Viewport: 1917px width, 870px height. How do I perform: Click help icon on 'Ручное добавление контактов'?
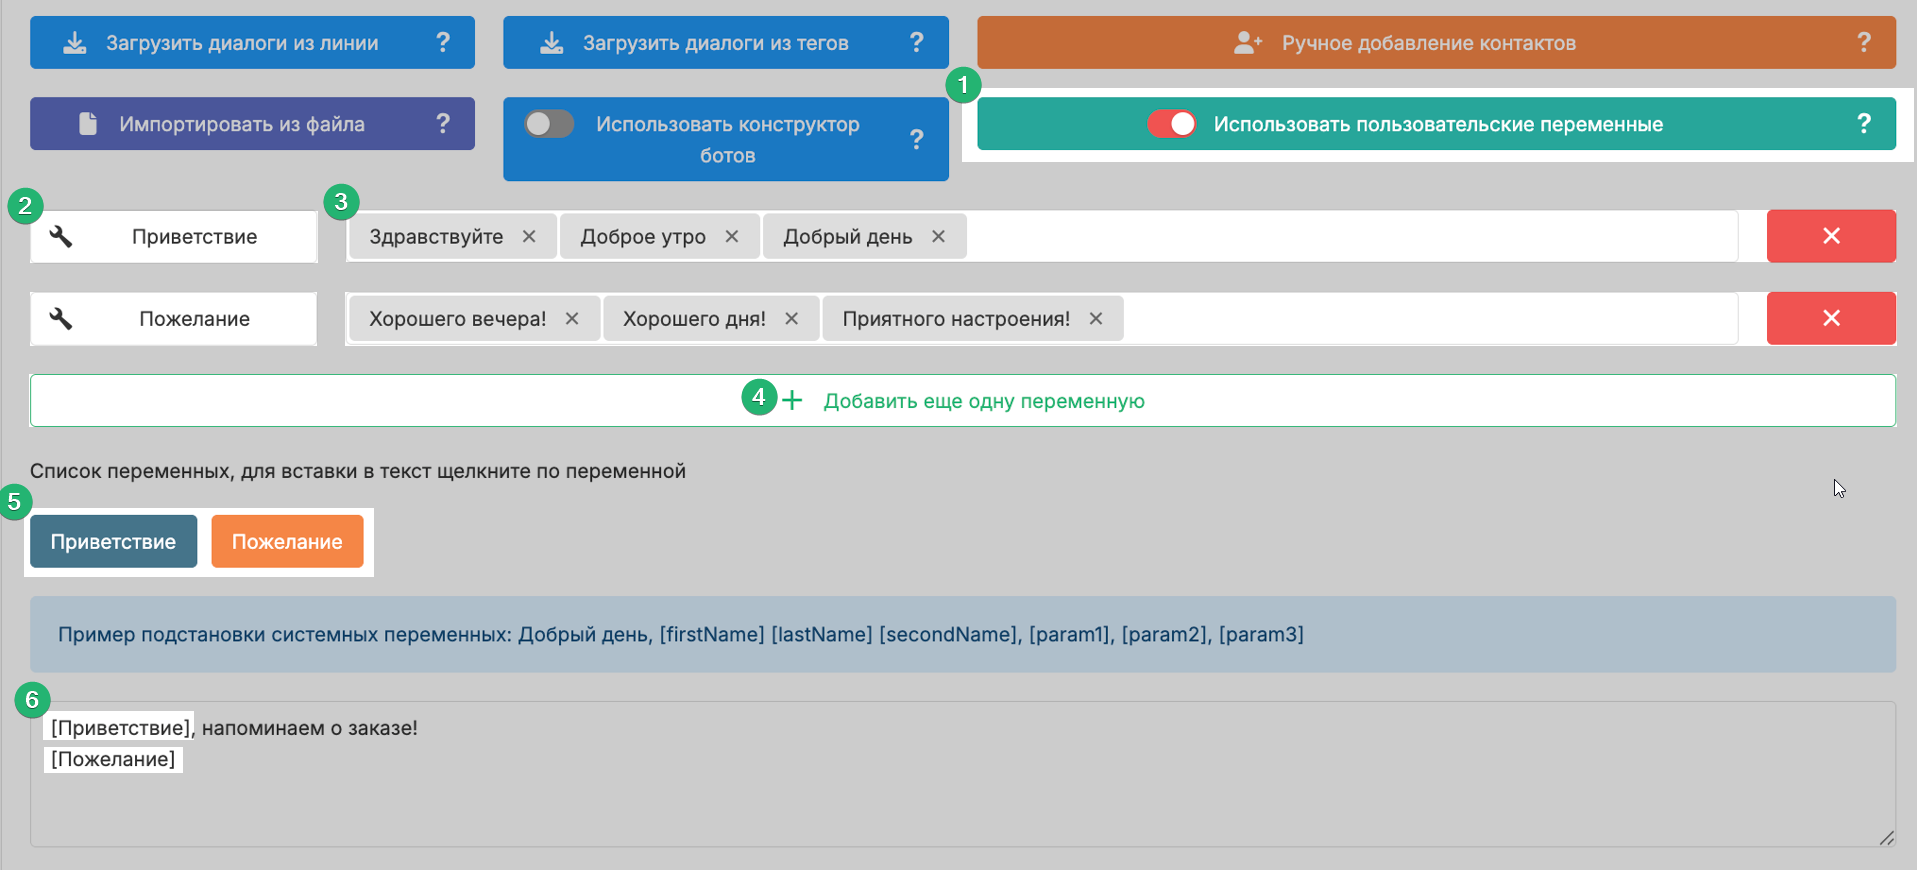click(1863, 42)
